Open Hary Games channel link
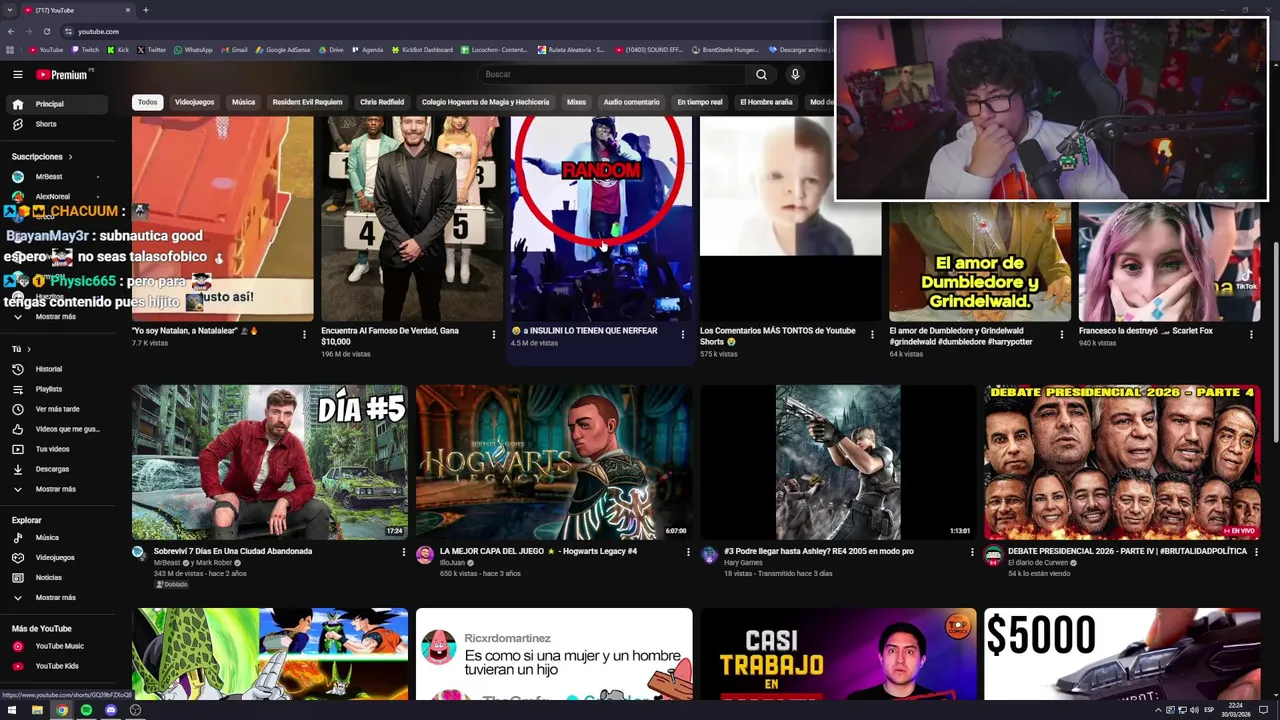This screenshot has width=1280, height=720. pos(743,563)
